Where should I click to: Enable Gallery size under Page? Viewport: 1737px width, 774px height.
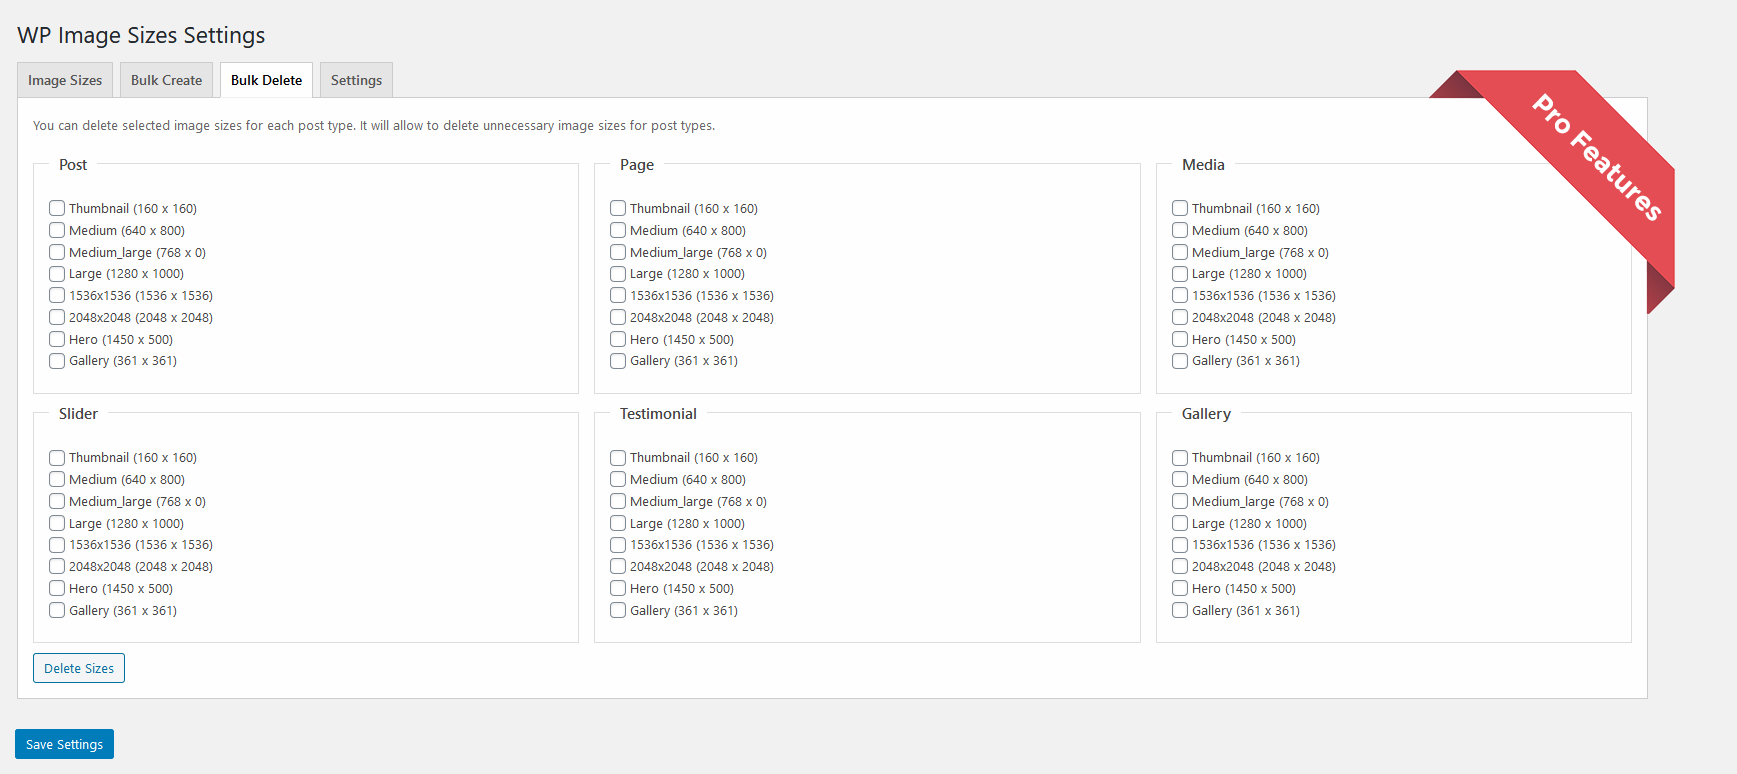click(x=618, y=361)
